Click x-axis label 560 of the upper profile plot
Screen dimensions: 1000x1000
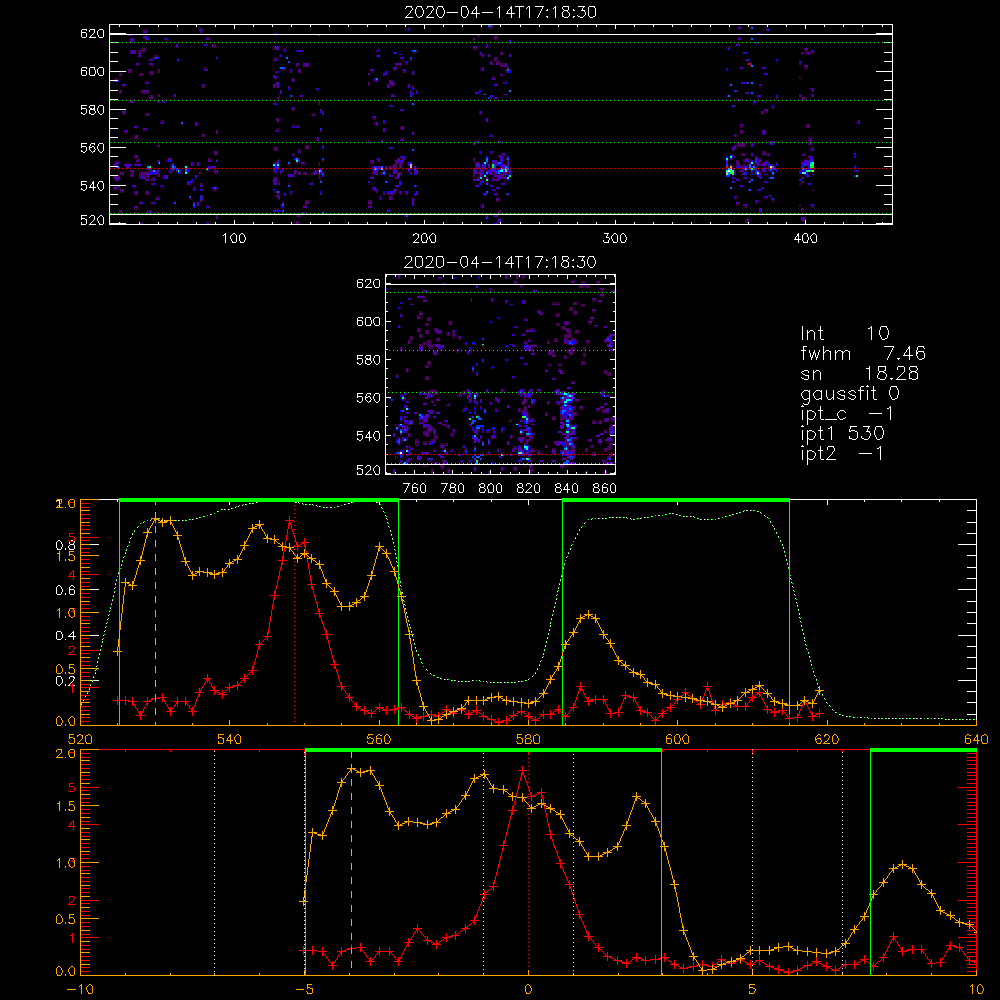(x=379, y=739)
